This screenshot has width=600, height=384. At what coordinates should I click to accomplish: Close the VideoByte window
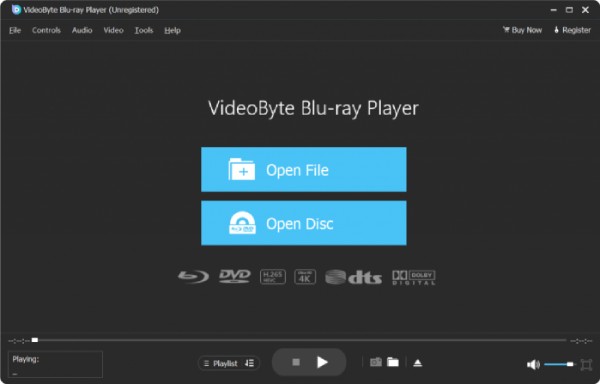point(585,10)
